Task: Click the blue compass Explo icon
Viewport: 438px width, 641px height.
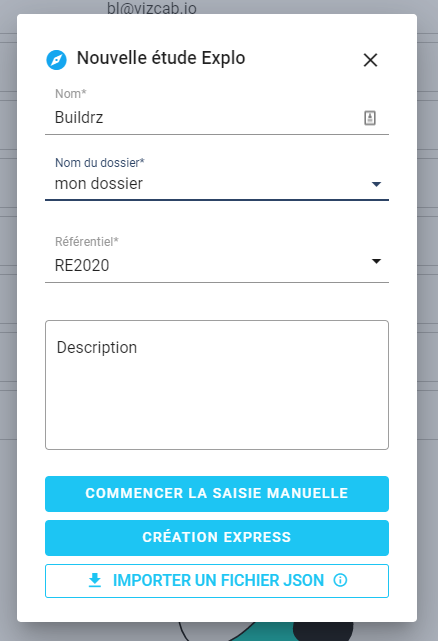Action: point(56,60)
